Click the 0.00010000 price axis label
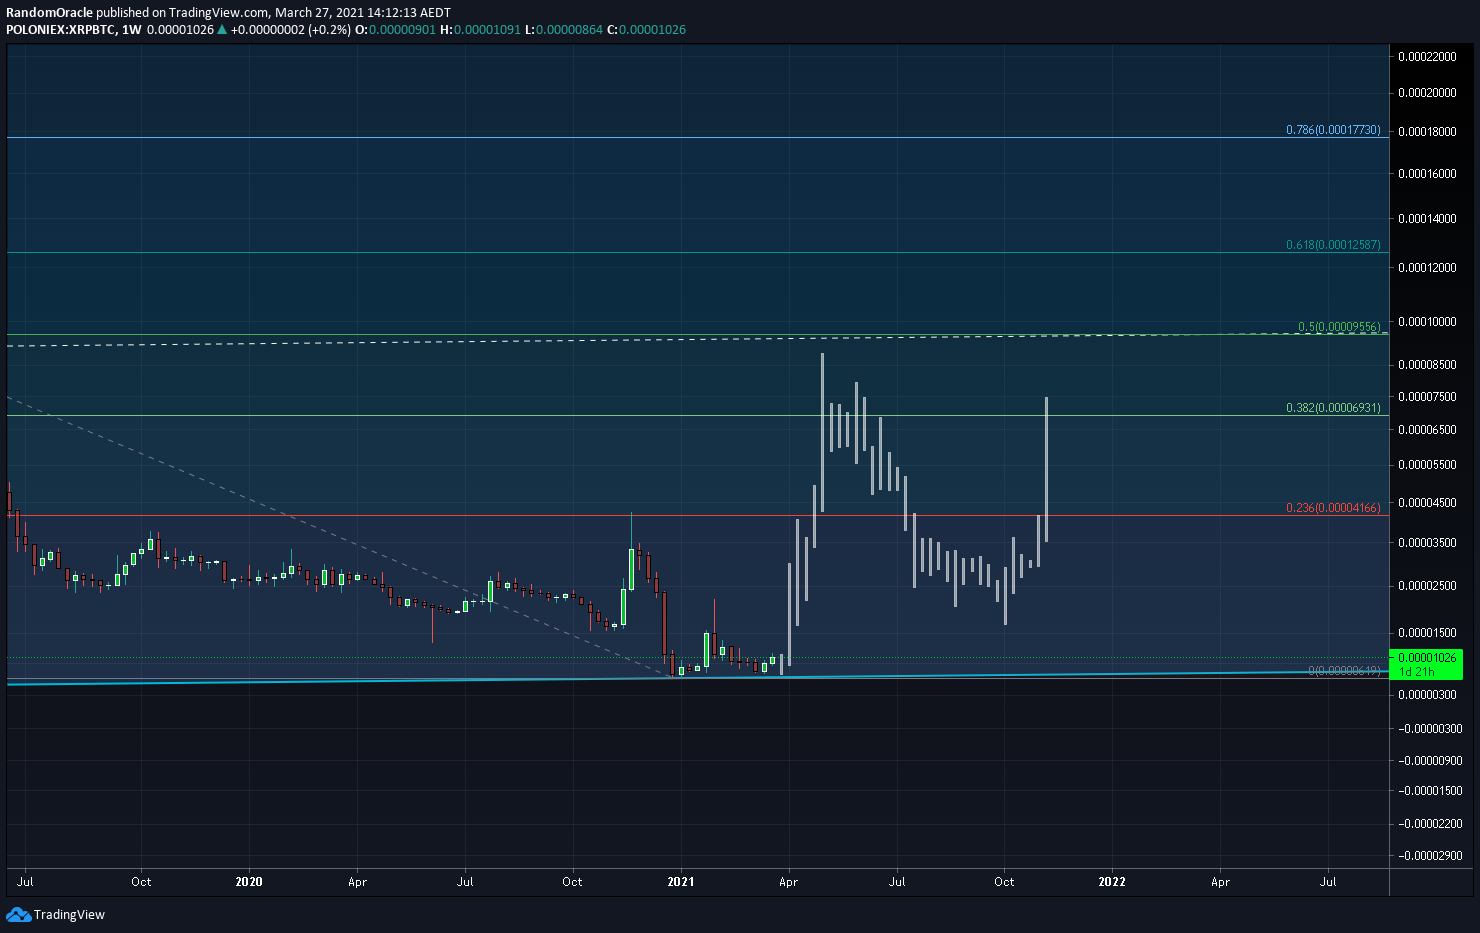The height and width of the screenshot is (933, 1480). [1427, 322]
